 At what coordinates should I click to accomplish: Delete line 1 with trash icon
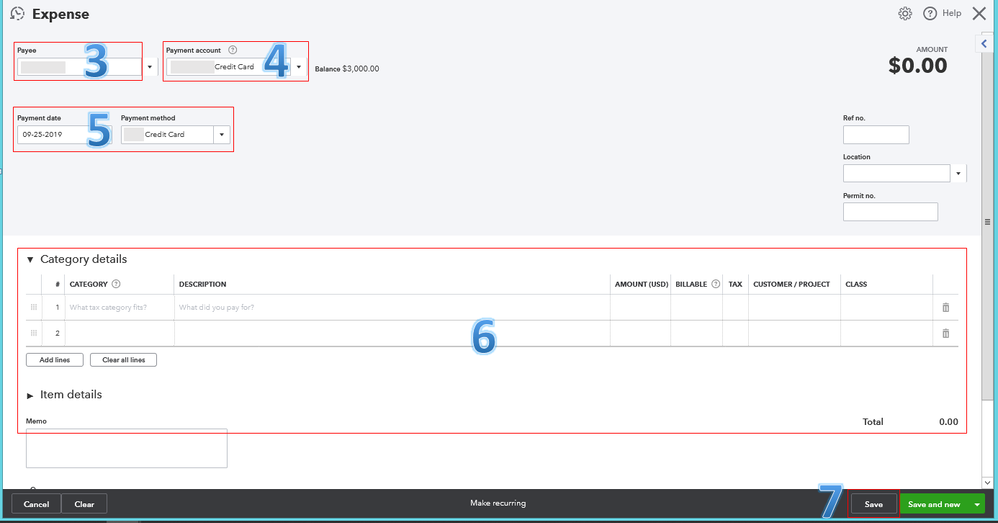click(x=945, y=307)
